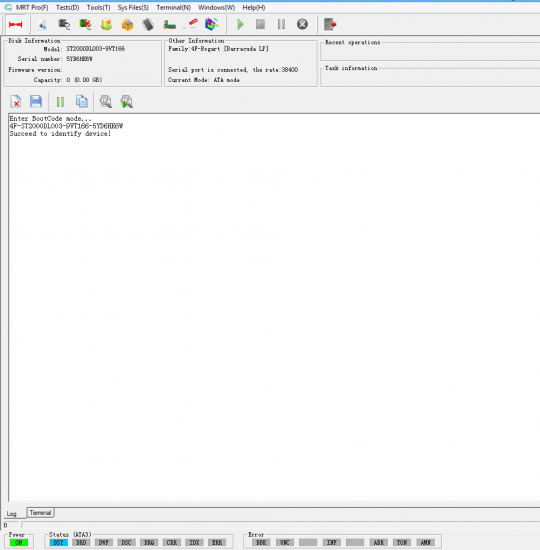Click the INF error indicator
The height and width of the screenshot is (550, 540).
pos(332,542)
